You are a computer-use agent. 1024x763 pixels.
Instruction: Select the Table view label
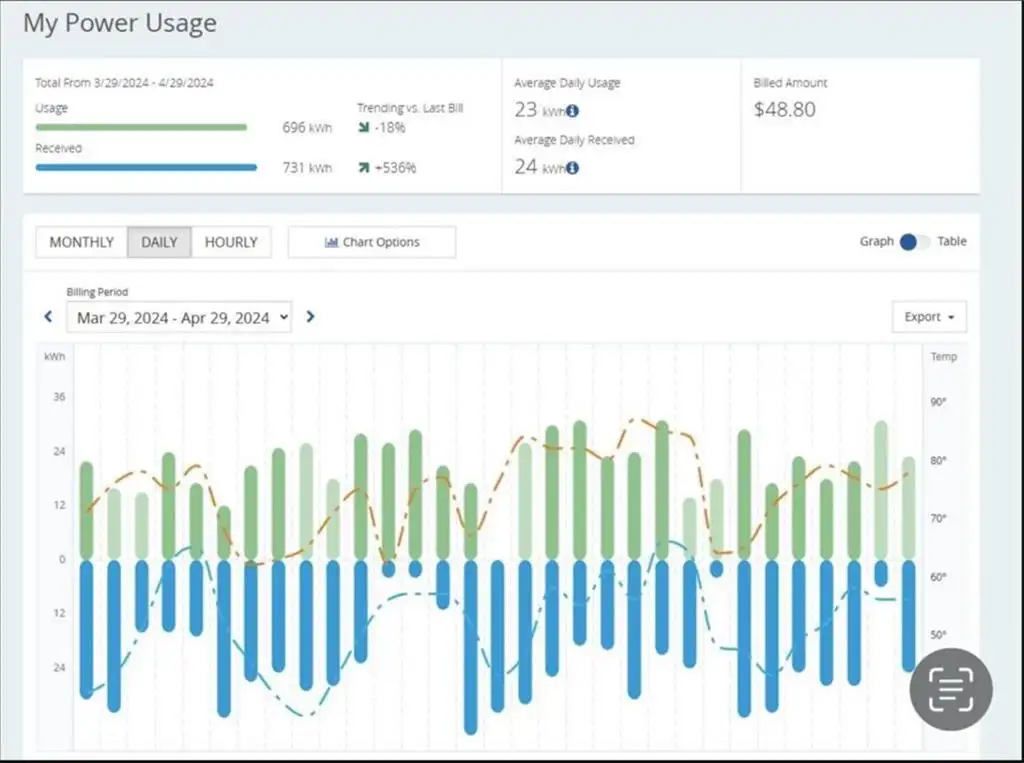tap(952, 241)
